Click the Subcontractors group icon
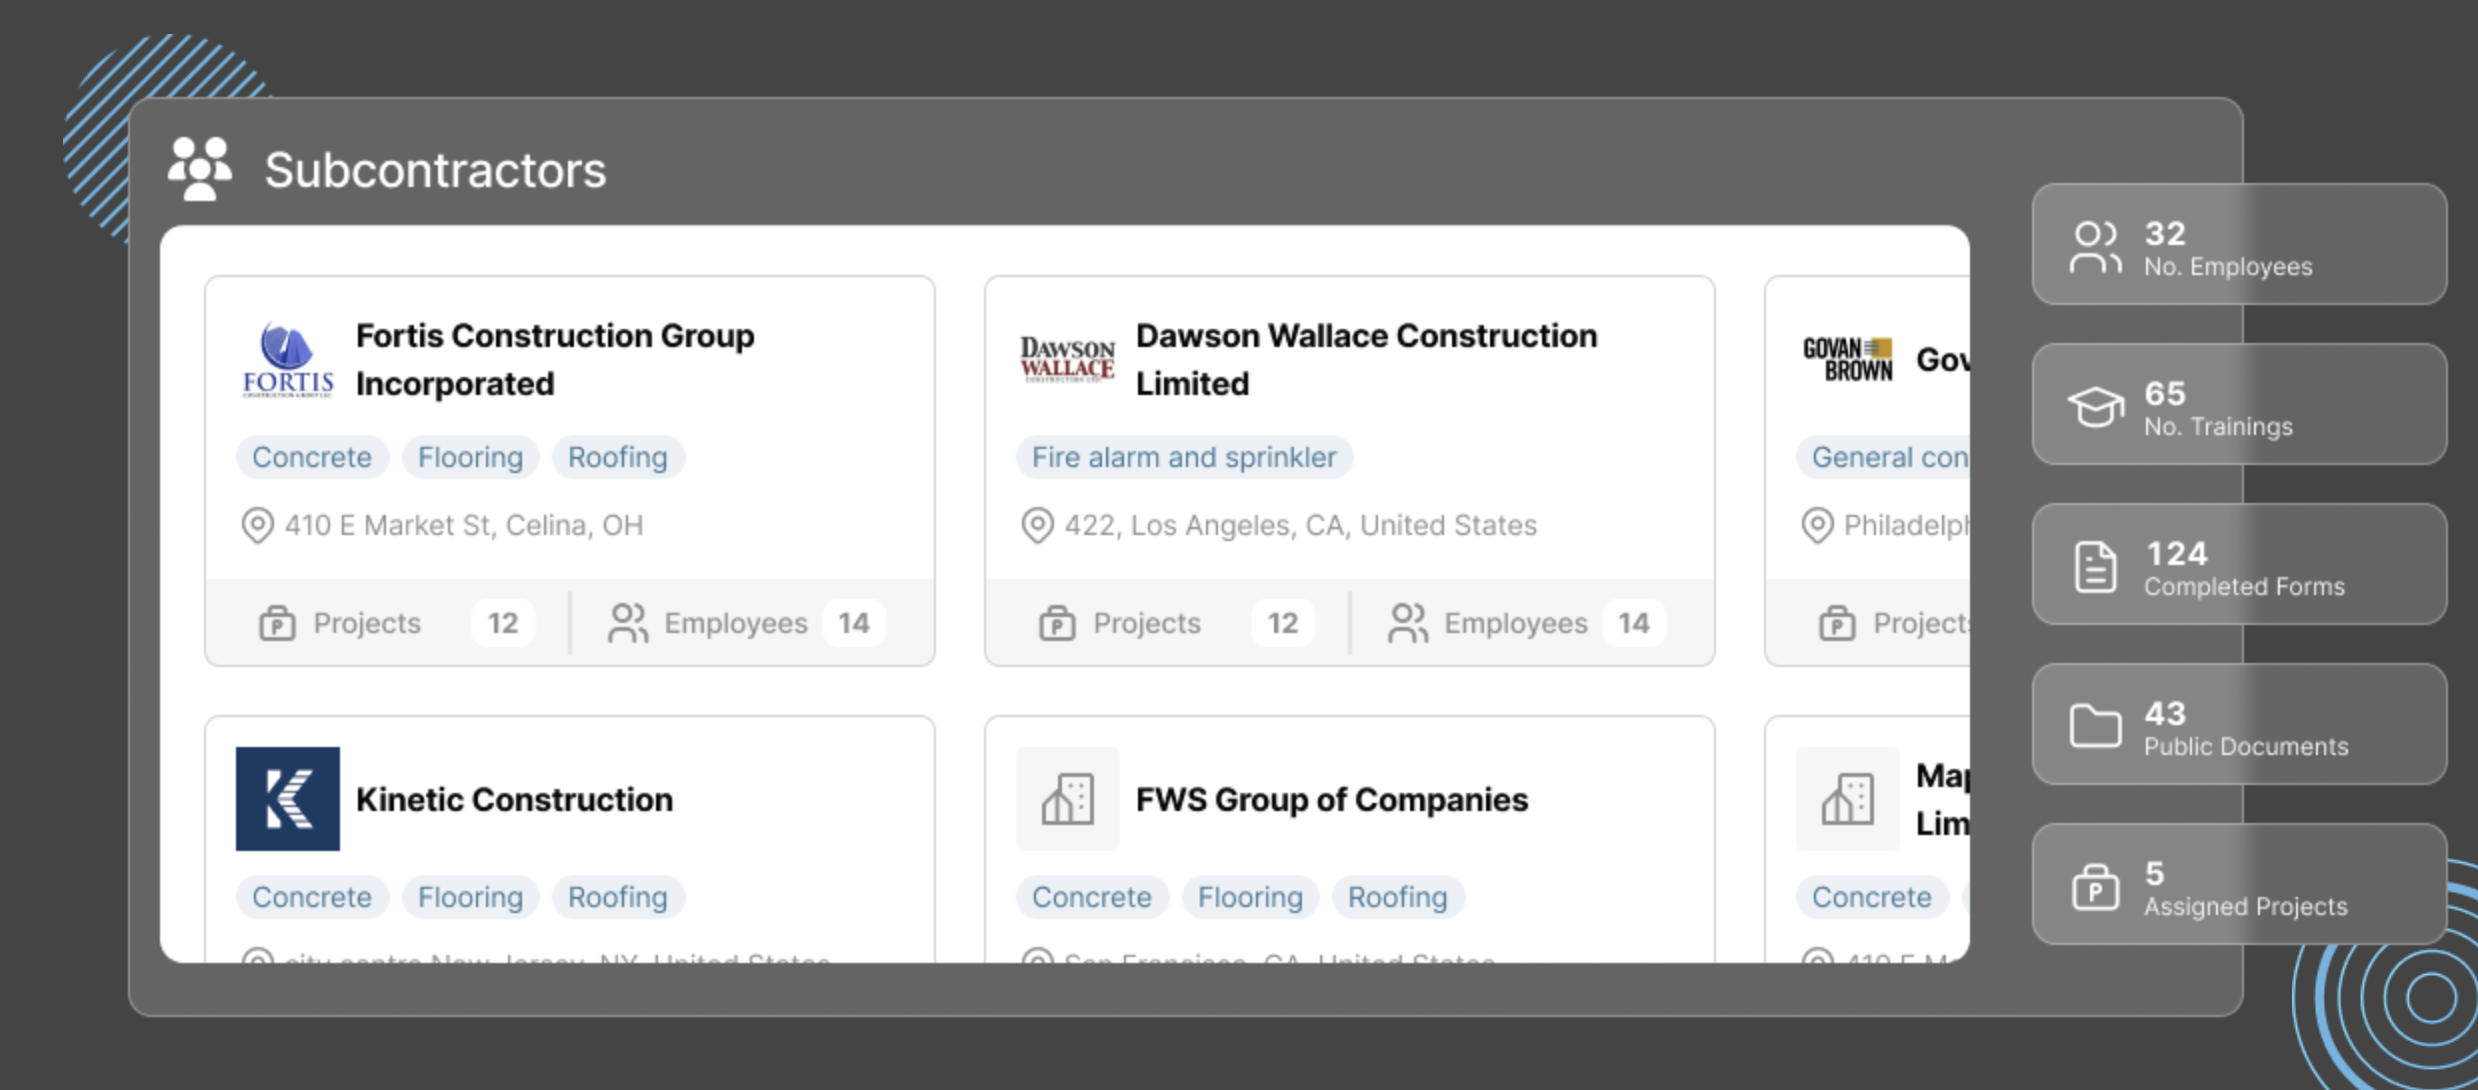 pos(199,169)
